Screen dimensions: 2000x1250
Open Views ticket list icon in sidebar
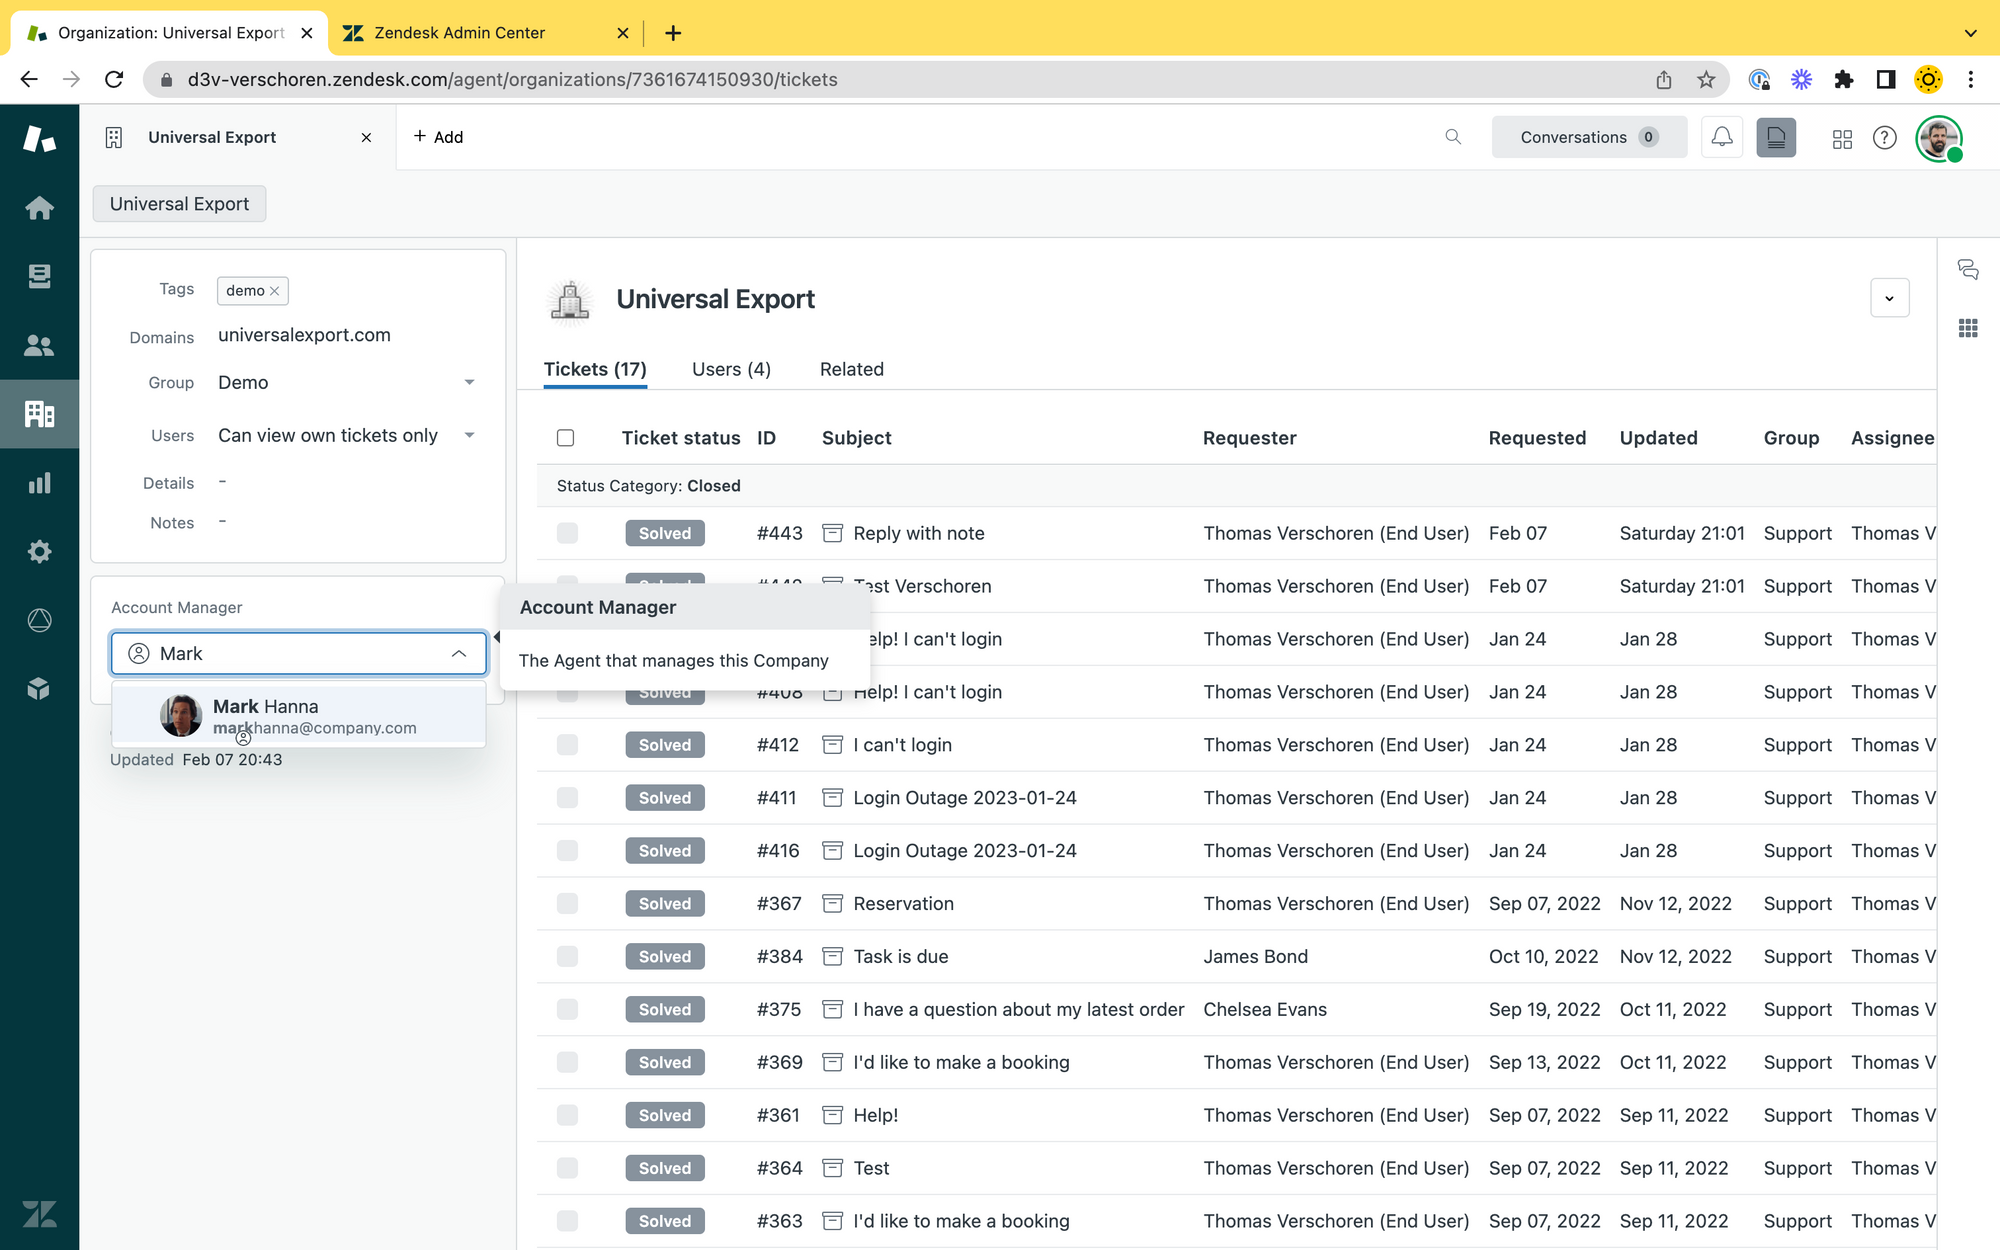[x=39, y=276]
